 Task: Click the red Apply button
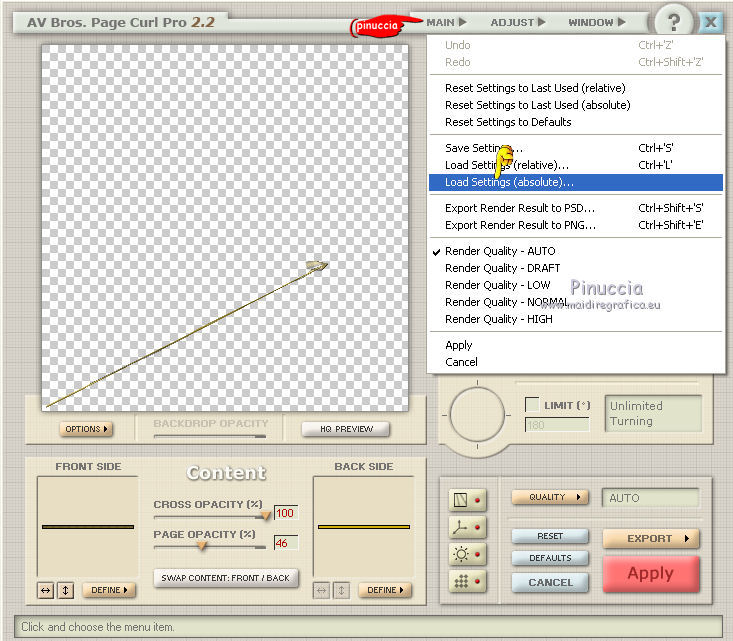(x=651, y=574)
